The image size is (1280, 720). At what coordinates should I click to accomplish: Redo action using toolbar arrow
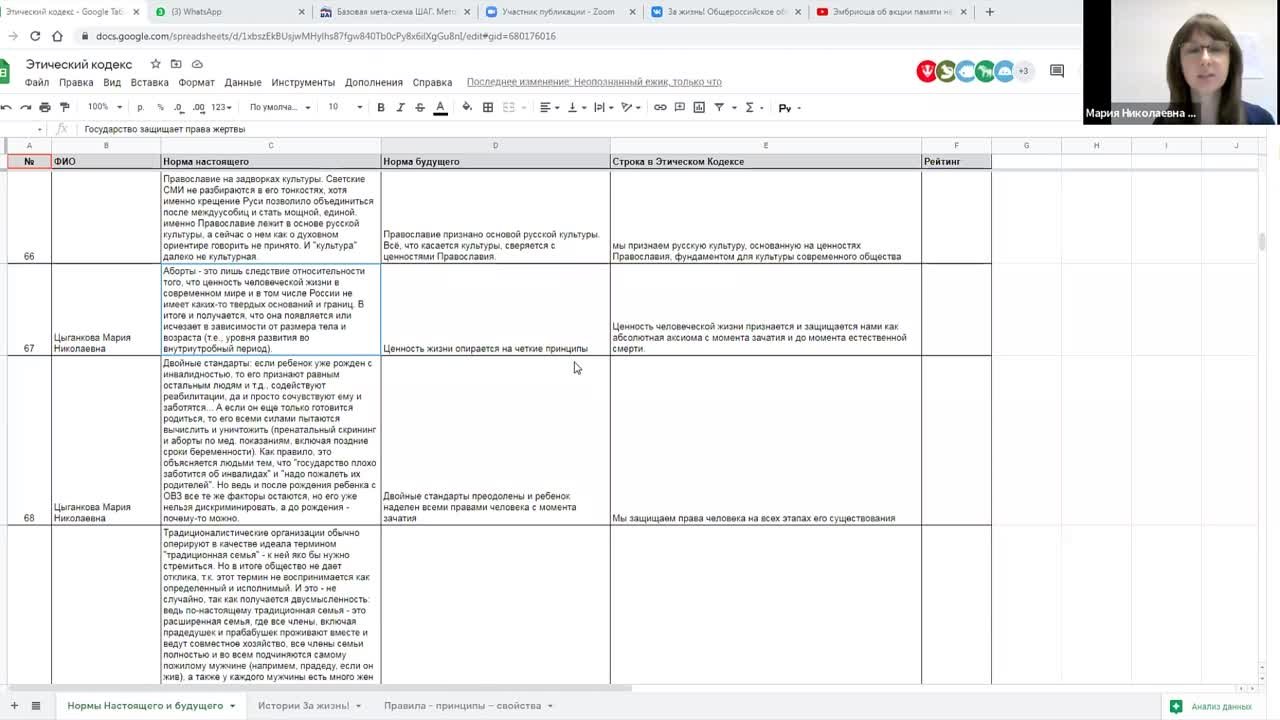coord(25,107)
